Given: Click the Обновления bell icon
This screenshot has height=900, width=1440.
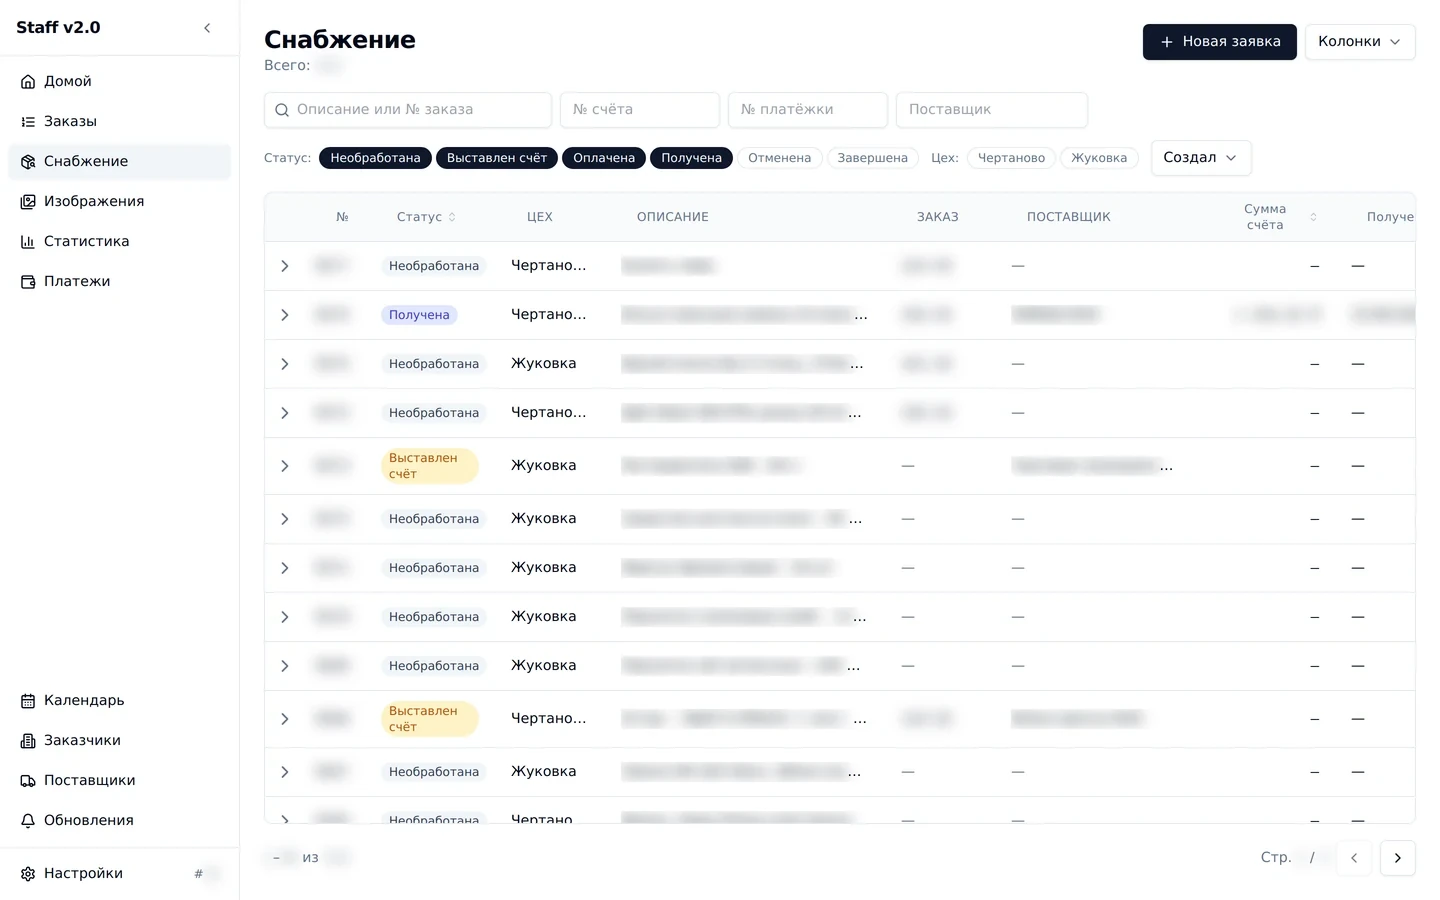Looking at the screenshot, I should [28, 821].
